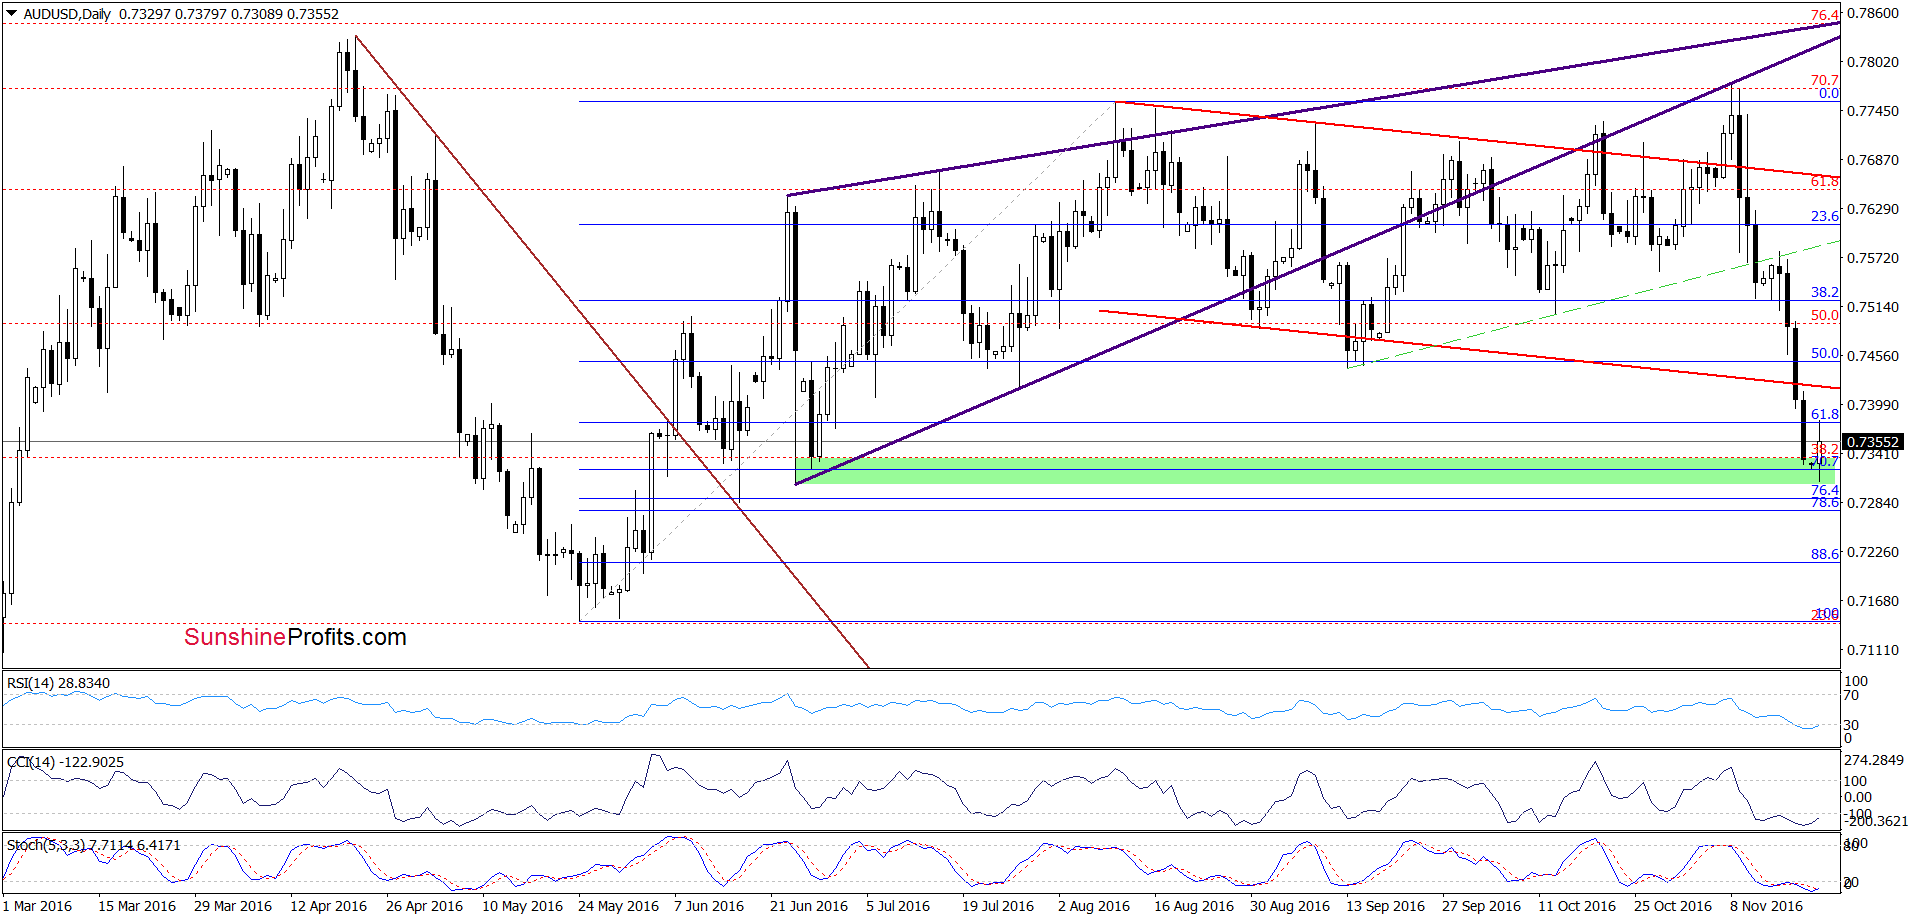
Task: Click the 0.76870 price axis label
Action: pyautogui.click(x=1872, y=160)
